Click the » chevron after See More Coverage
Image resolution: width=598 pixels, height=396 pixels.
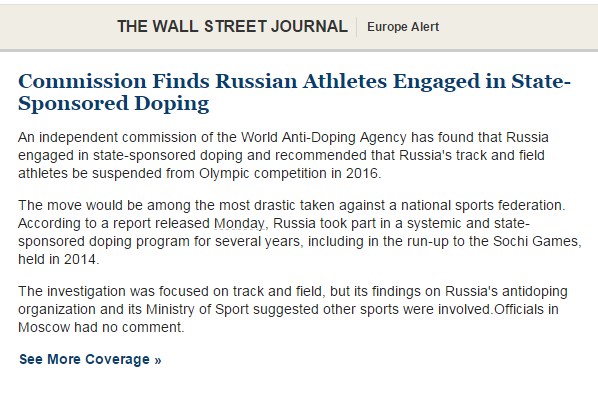[x=158, y=360]
